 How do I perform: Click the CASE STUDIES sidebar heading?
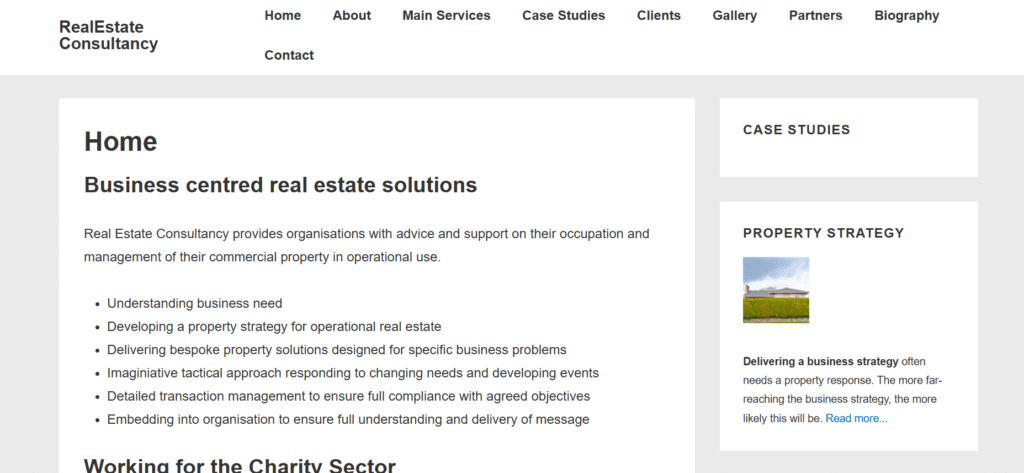click(x=796, y=130)
